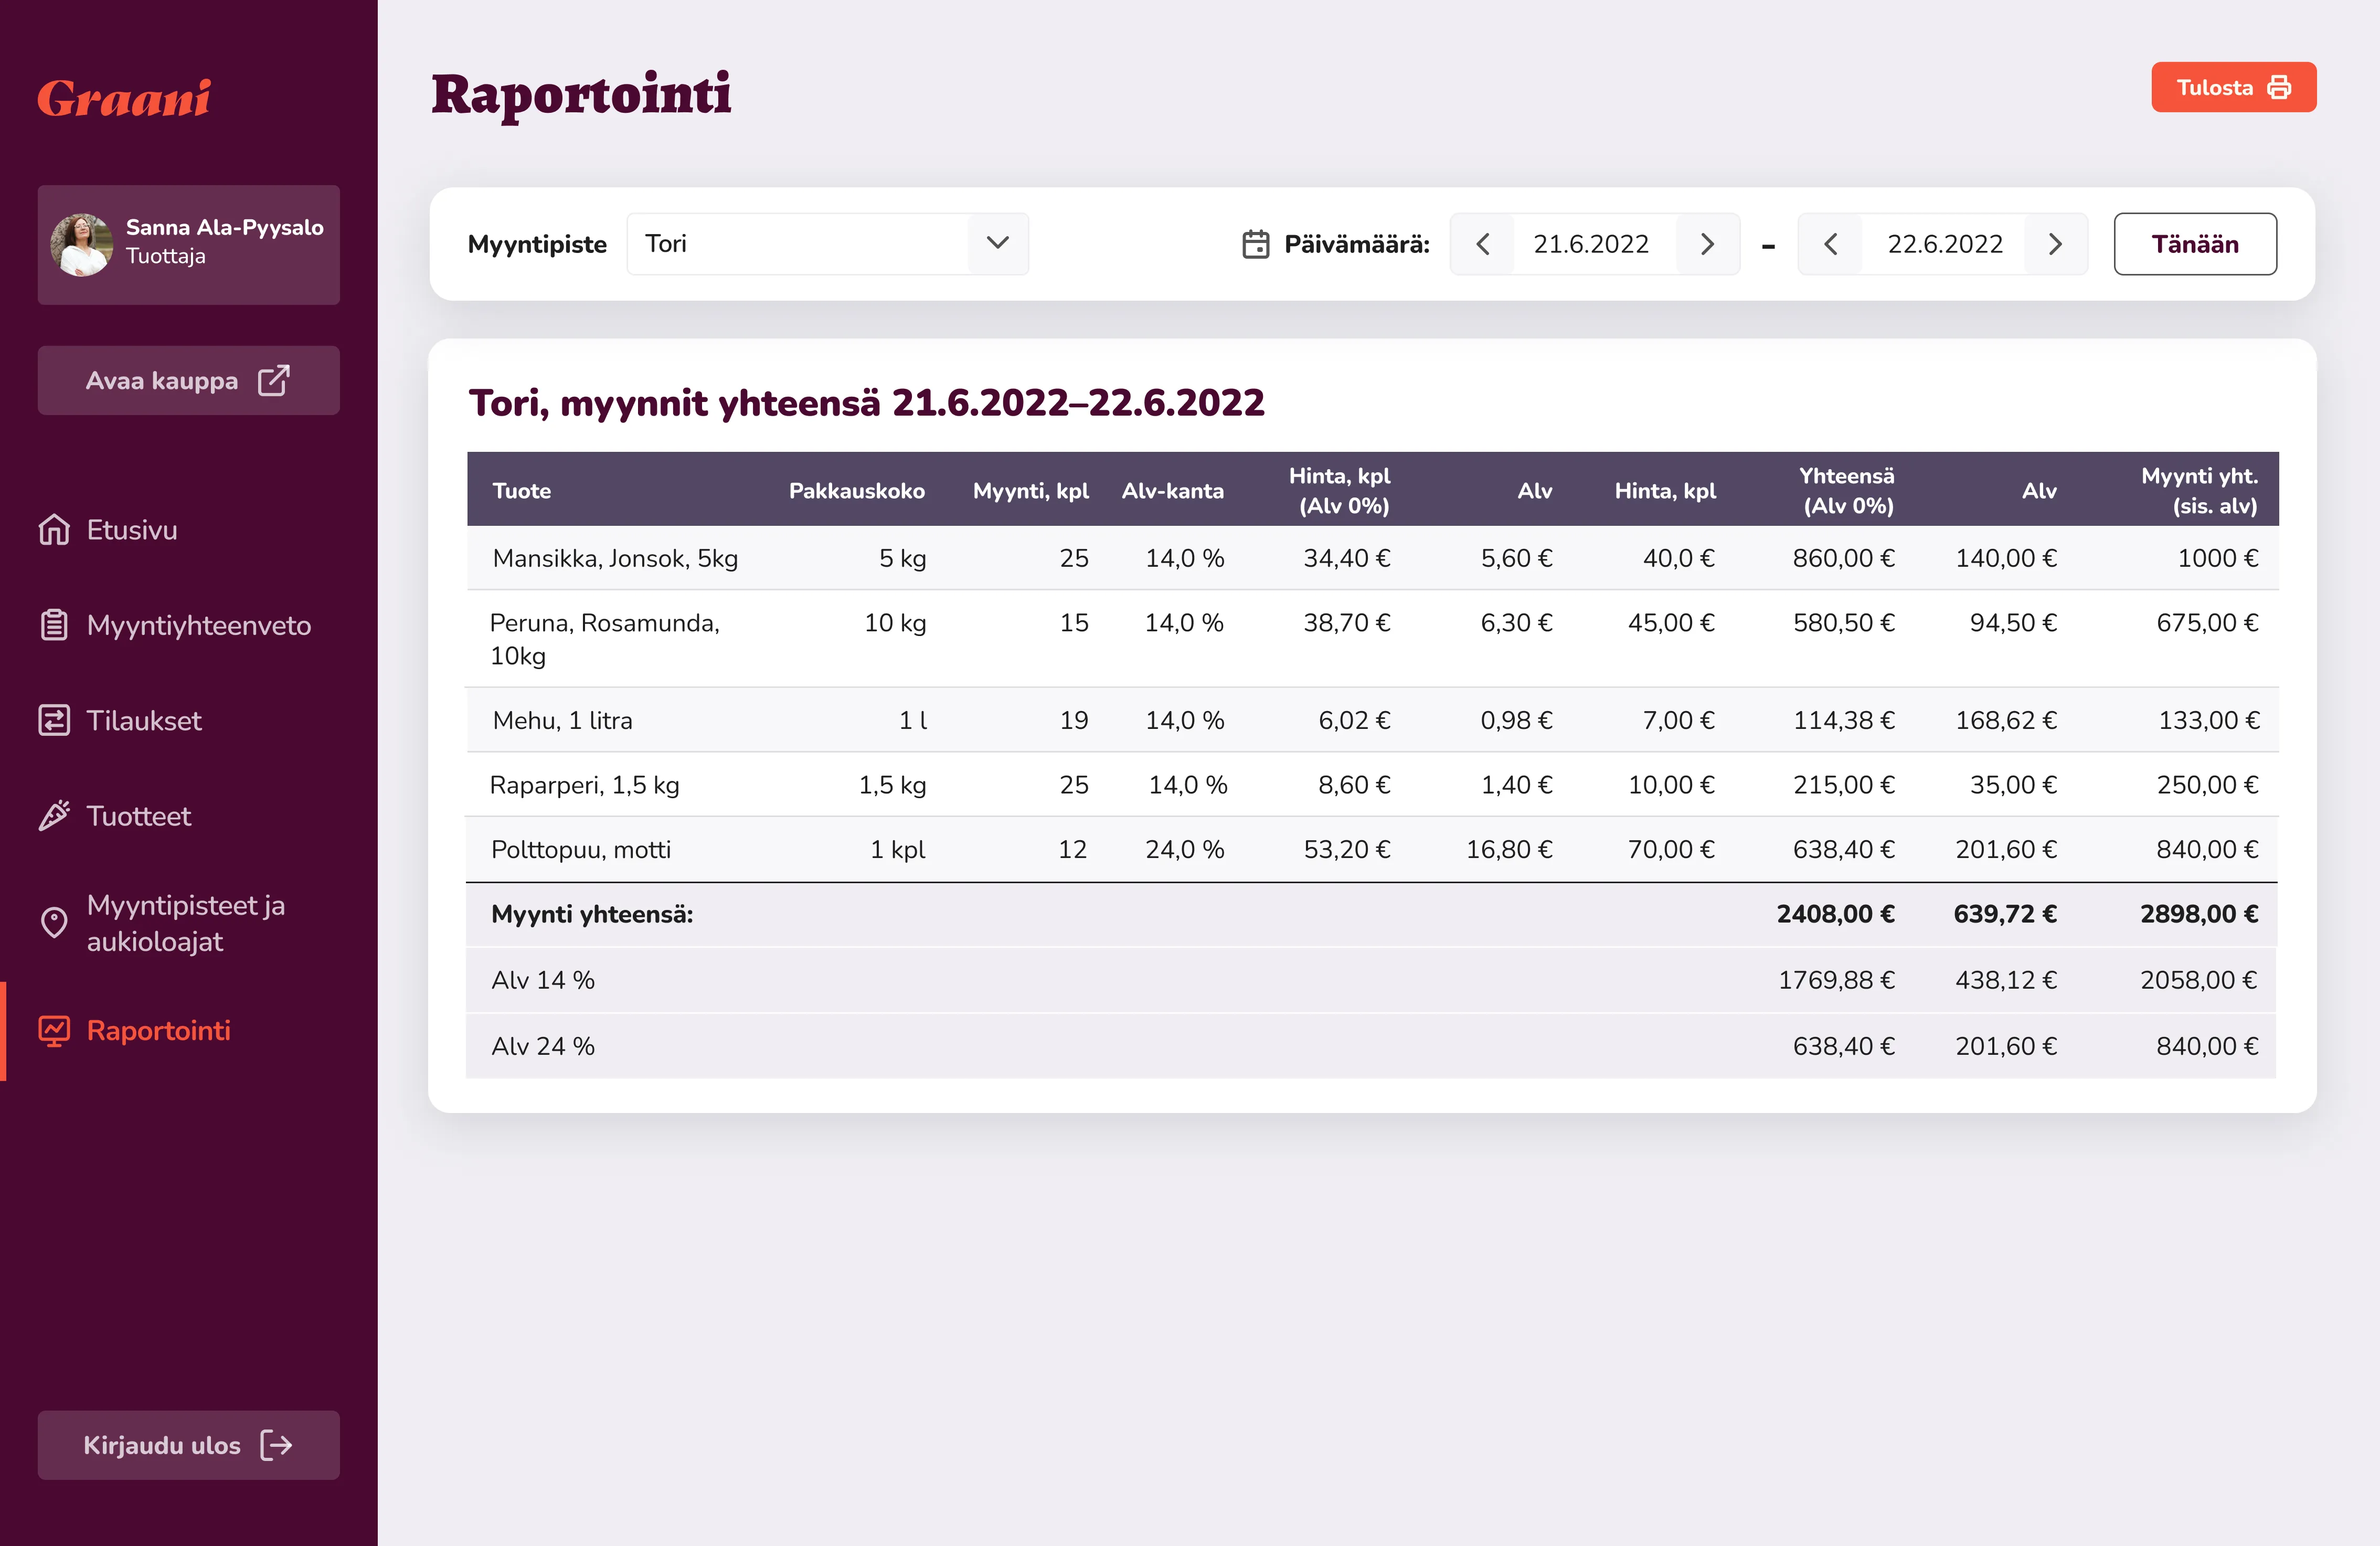Click the Myyntiyhteenveto clipboard icon

pos(54,625)
